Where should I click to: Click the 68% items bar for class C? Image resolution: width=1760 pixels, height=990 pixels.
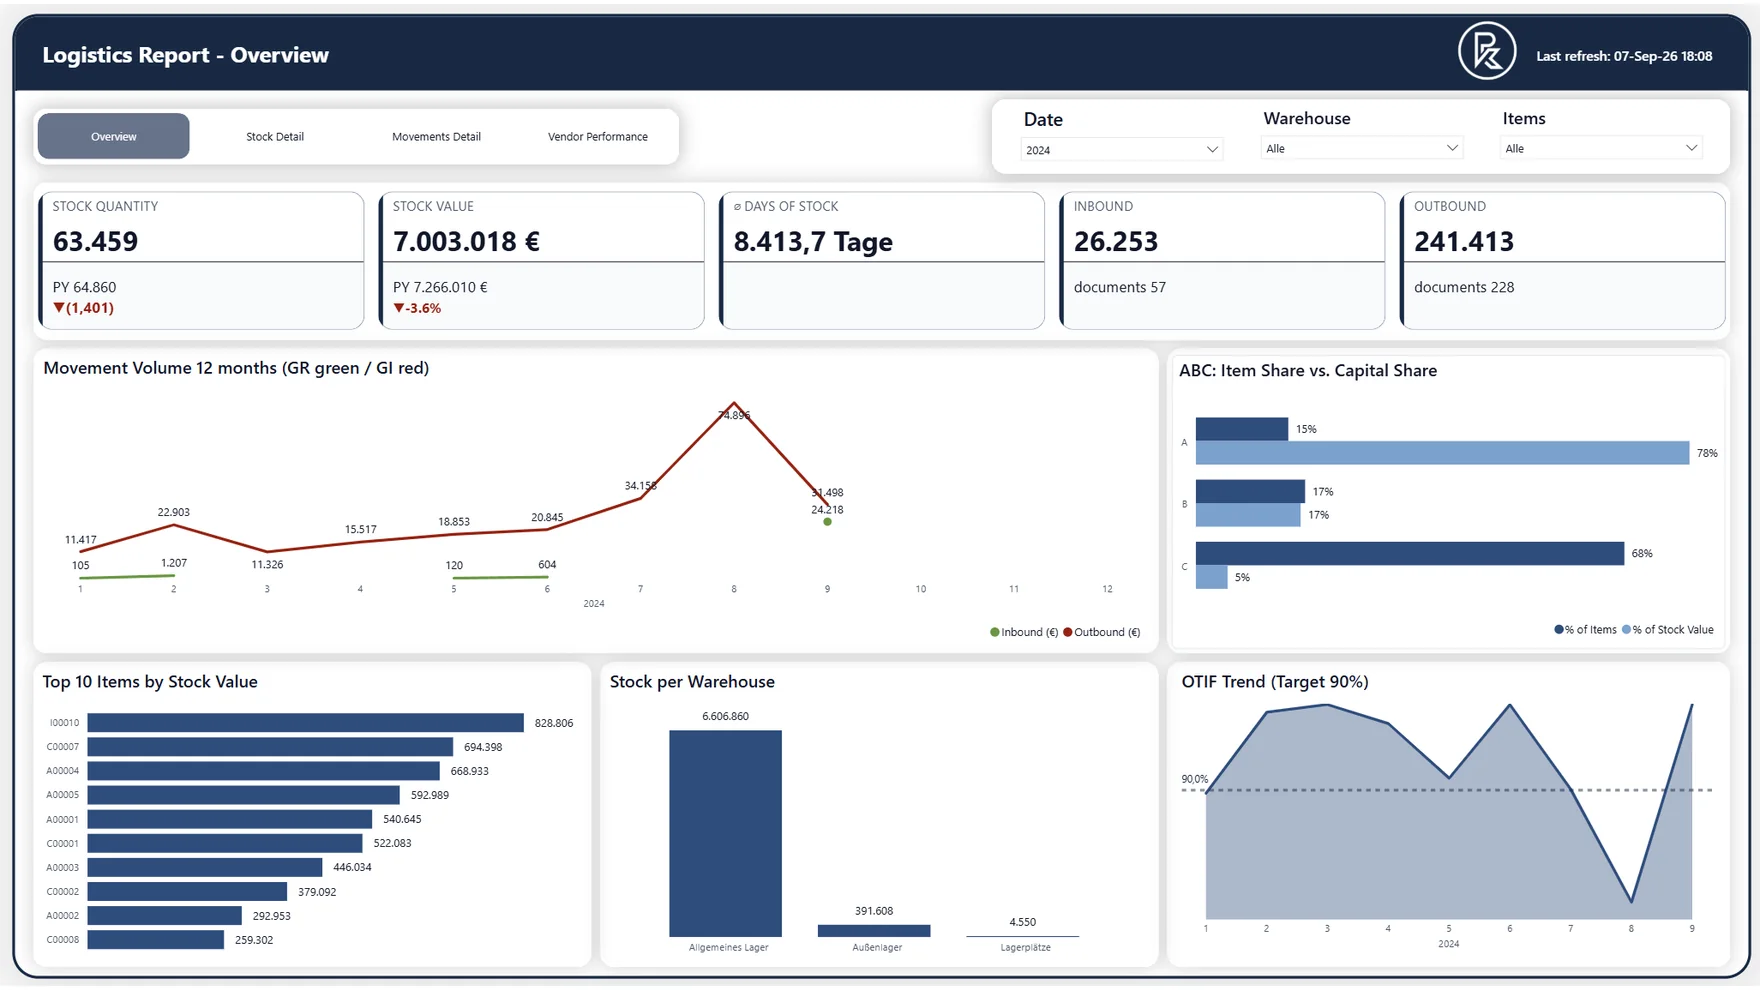(1410, 553)
